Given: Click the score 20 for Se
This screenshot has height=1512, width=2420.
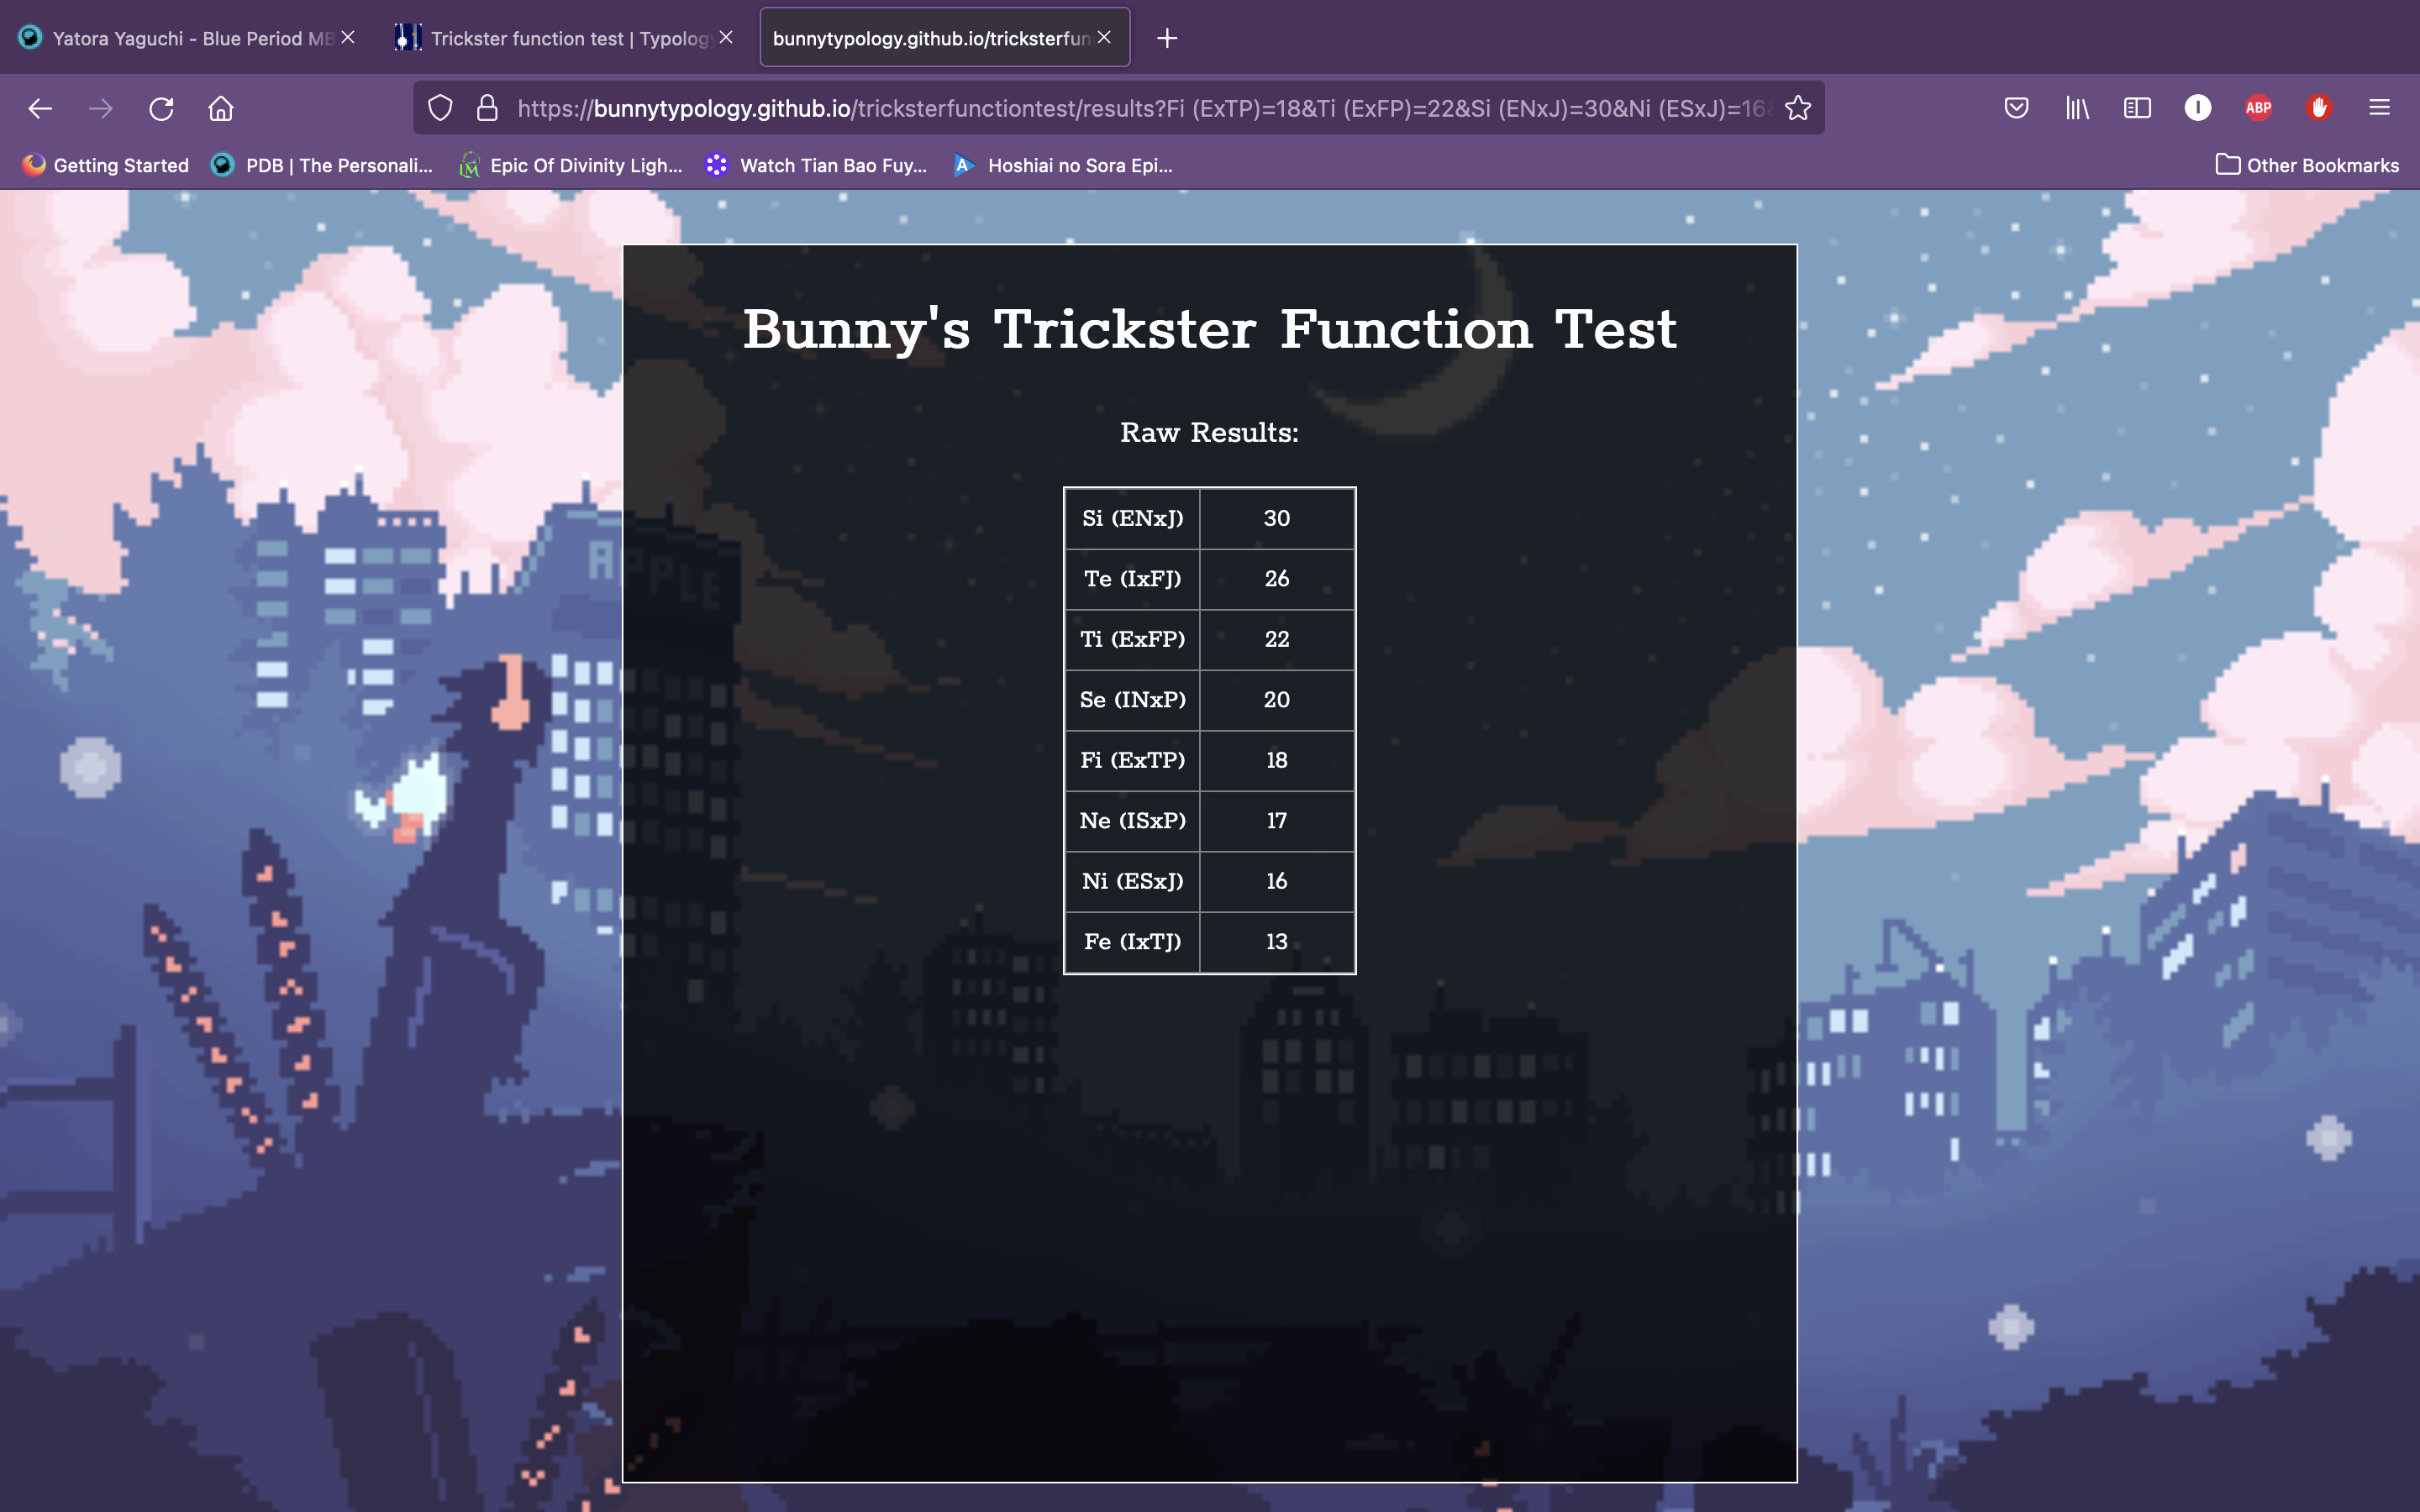Looking at the screenshot, I should pos(1277,700).
